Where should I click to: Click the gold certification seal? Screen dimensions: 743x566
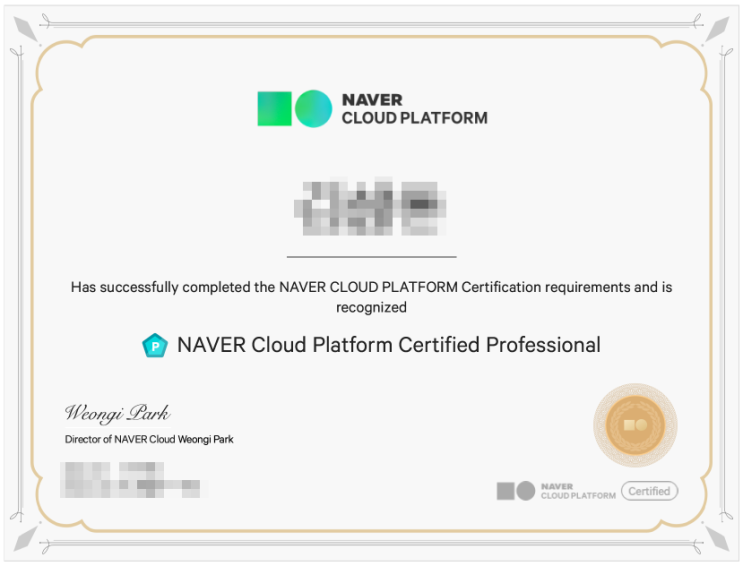pos(635,425)
